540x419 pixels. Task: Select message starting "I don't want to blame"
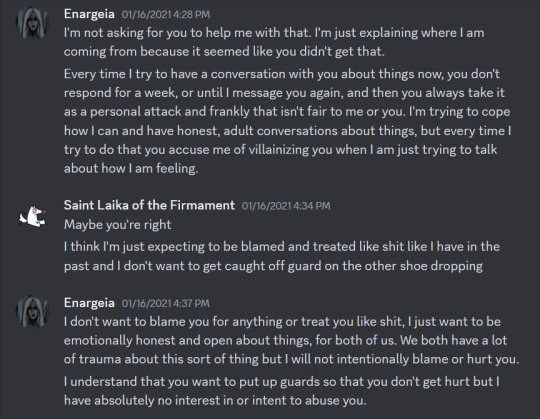click(x=291, y=340)
